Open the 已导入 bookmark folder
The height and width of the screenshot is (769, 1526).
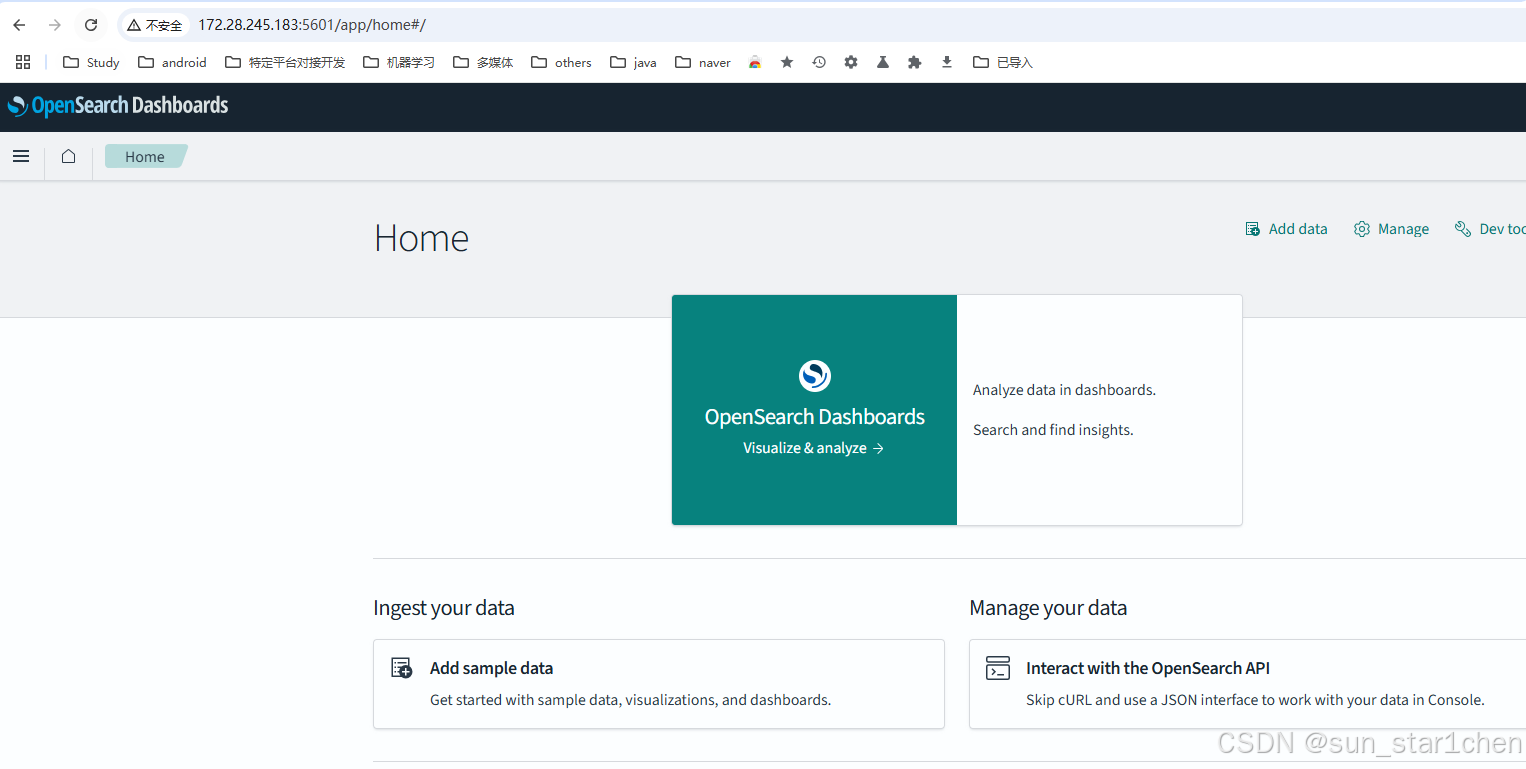pos(1002,62)
